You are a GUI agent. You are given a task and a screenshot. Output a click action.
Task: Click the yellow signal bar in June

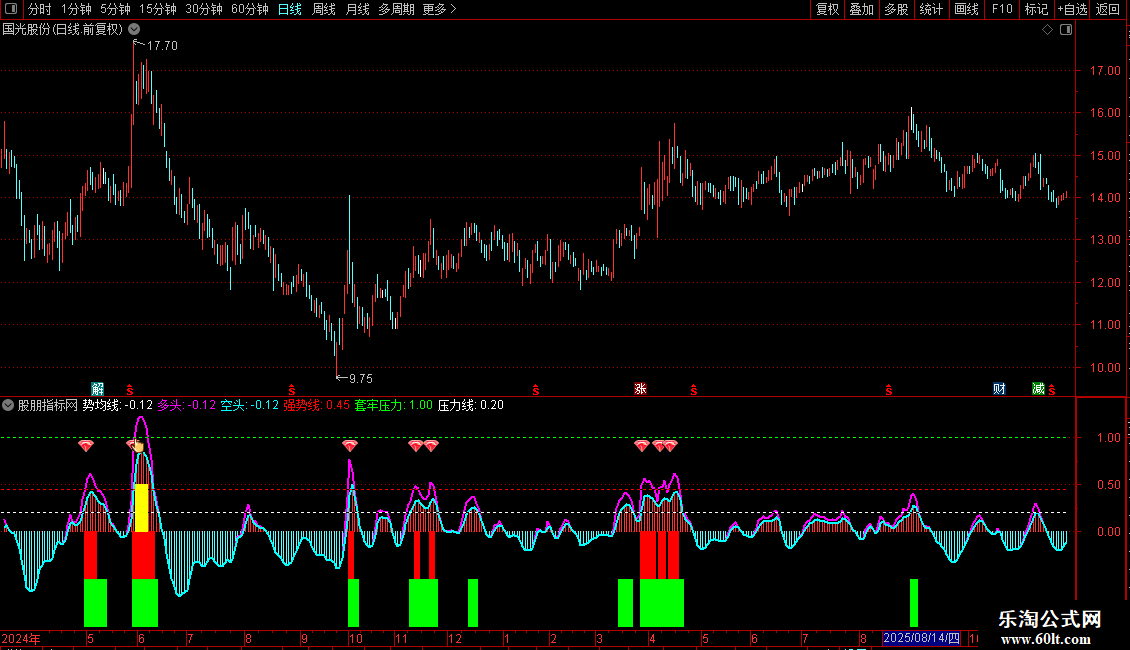tap(142, 508)
